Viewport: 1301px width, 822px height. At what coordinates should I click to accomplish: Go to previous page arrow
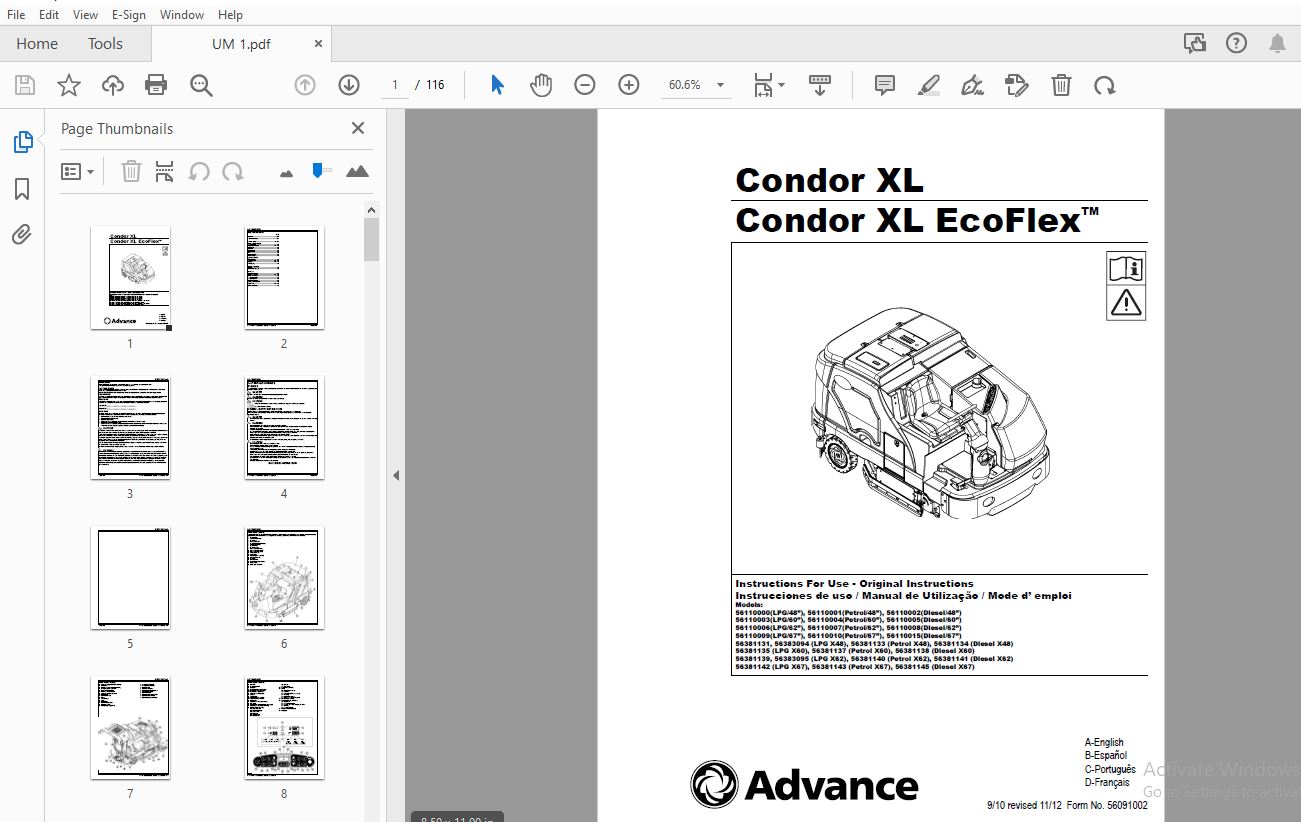(305, 85)
